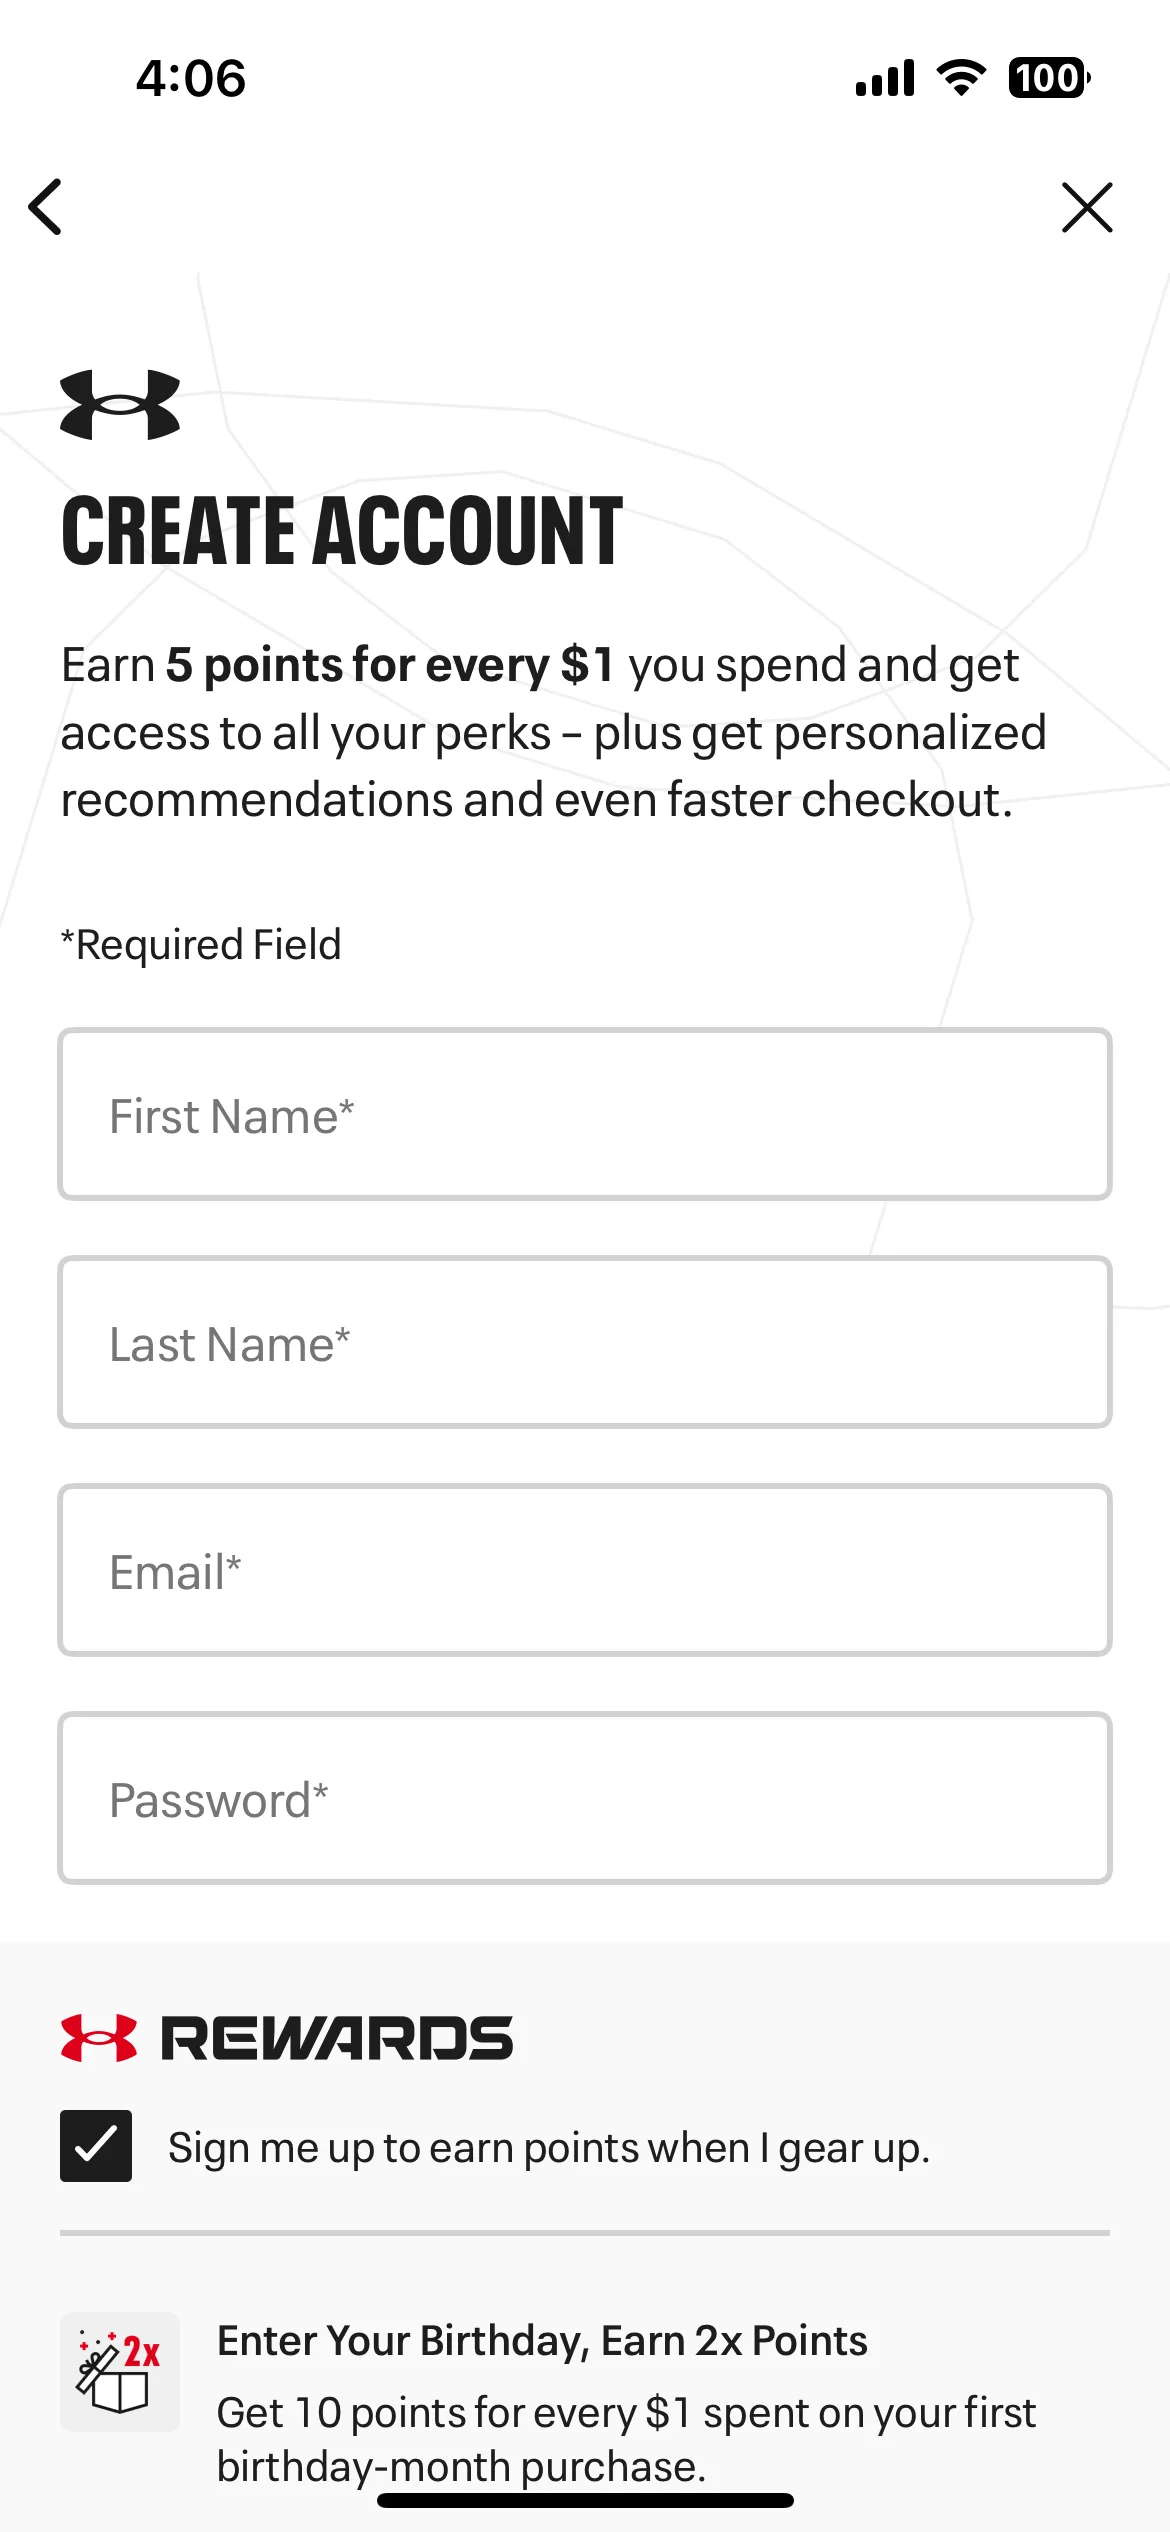The image size is (1170, 2532).
Task: Tap the "5 points for every $1" text
Action: tap(390, 665)
